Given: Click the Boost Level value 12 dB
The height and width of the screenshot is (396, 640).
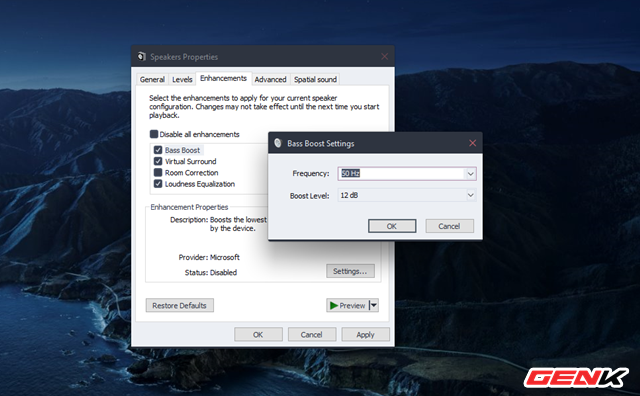Looking at the screenshot, I should (x=349, y=195).
